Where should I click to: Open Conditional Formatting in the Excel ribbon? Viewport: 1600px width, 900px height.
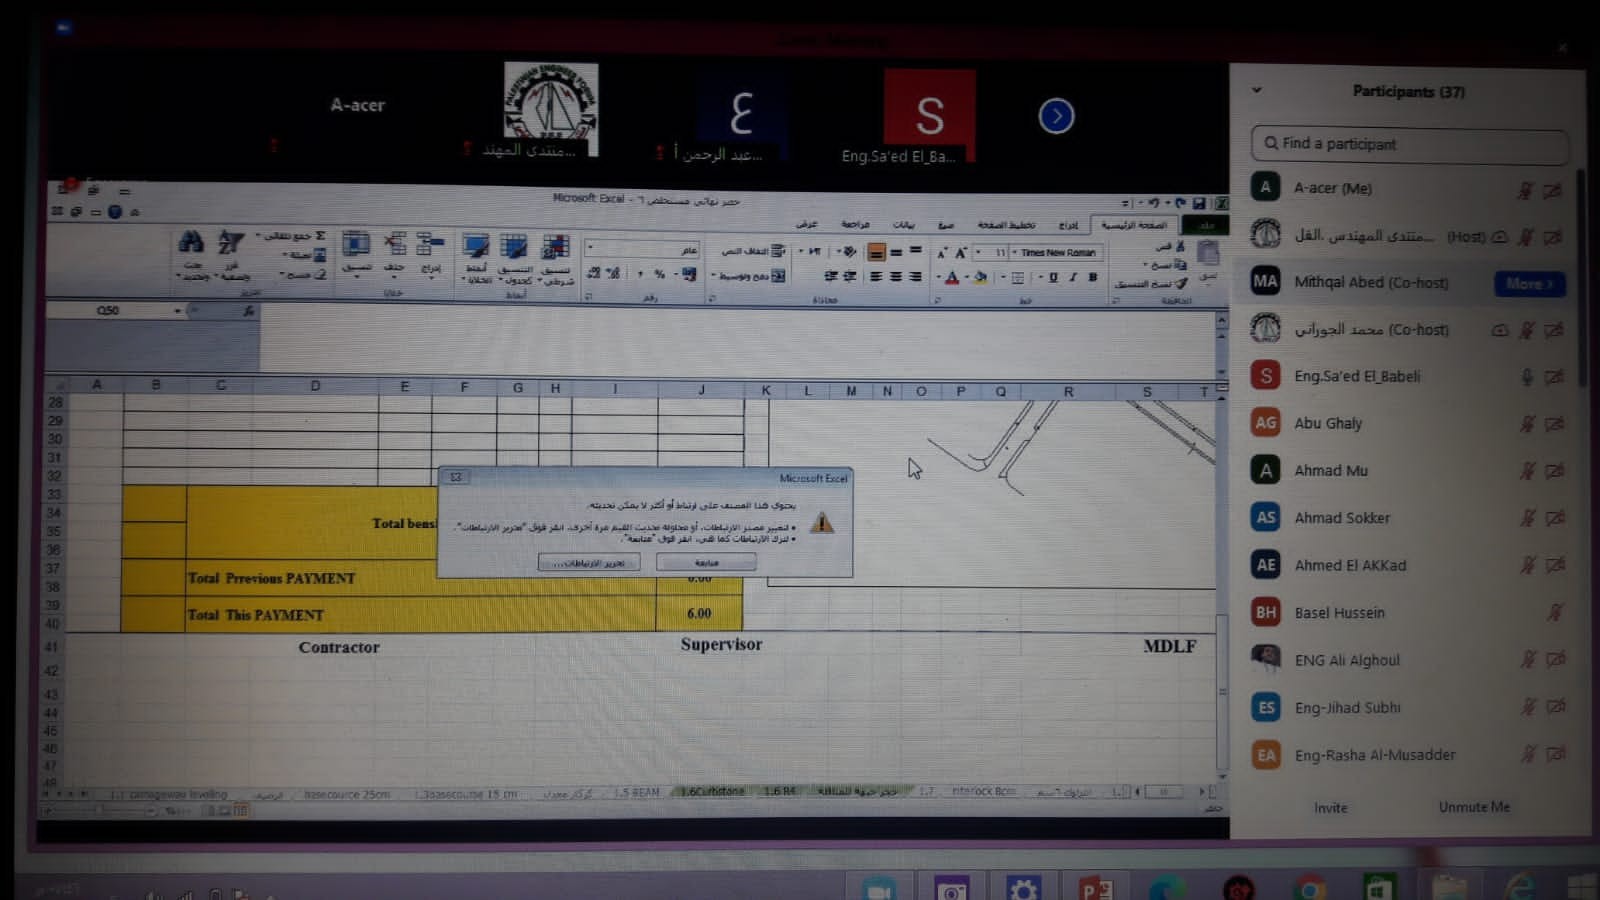click(x=555, y=248)
